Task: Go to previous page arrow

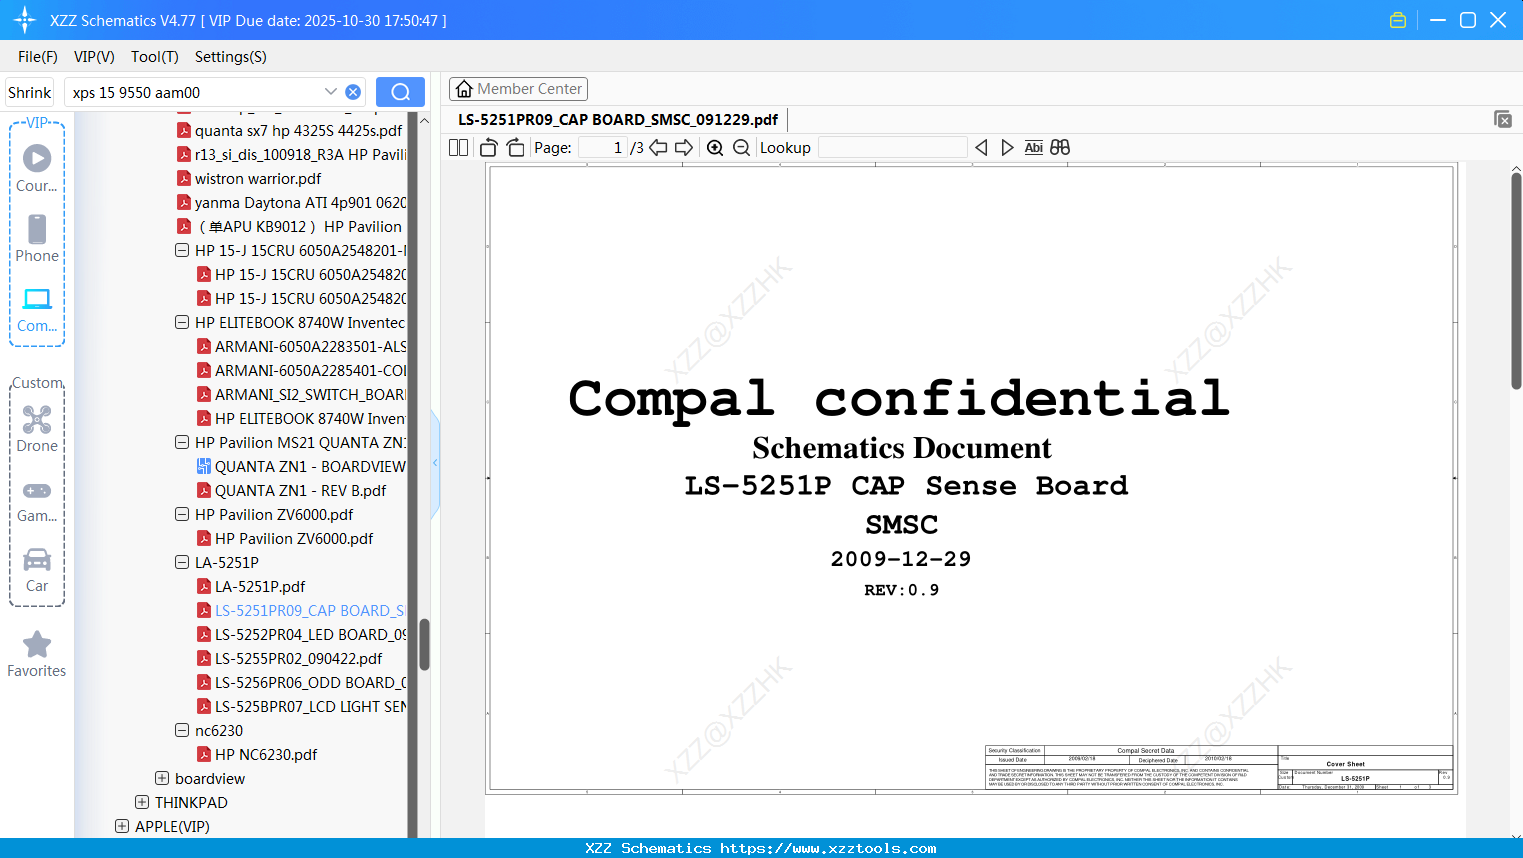Action: pos(658,148)
